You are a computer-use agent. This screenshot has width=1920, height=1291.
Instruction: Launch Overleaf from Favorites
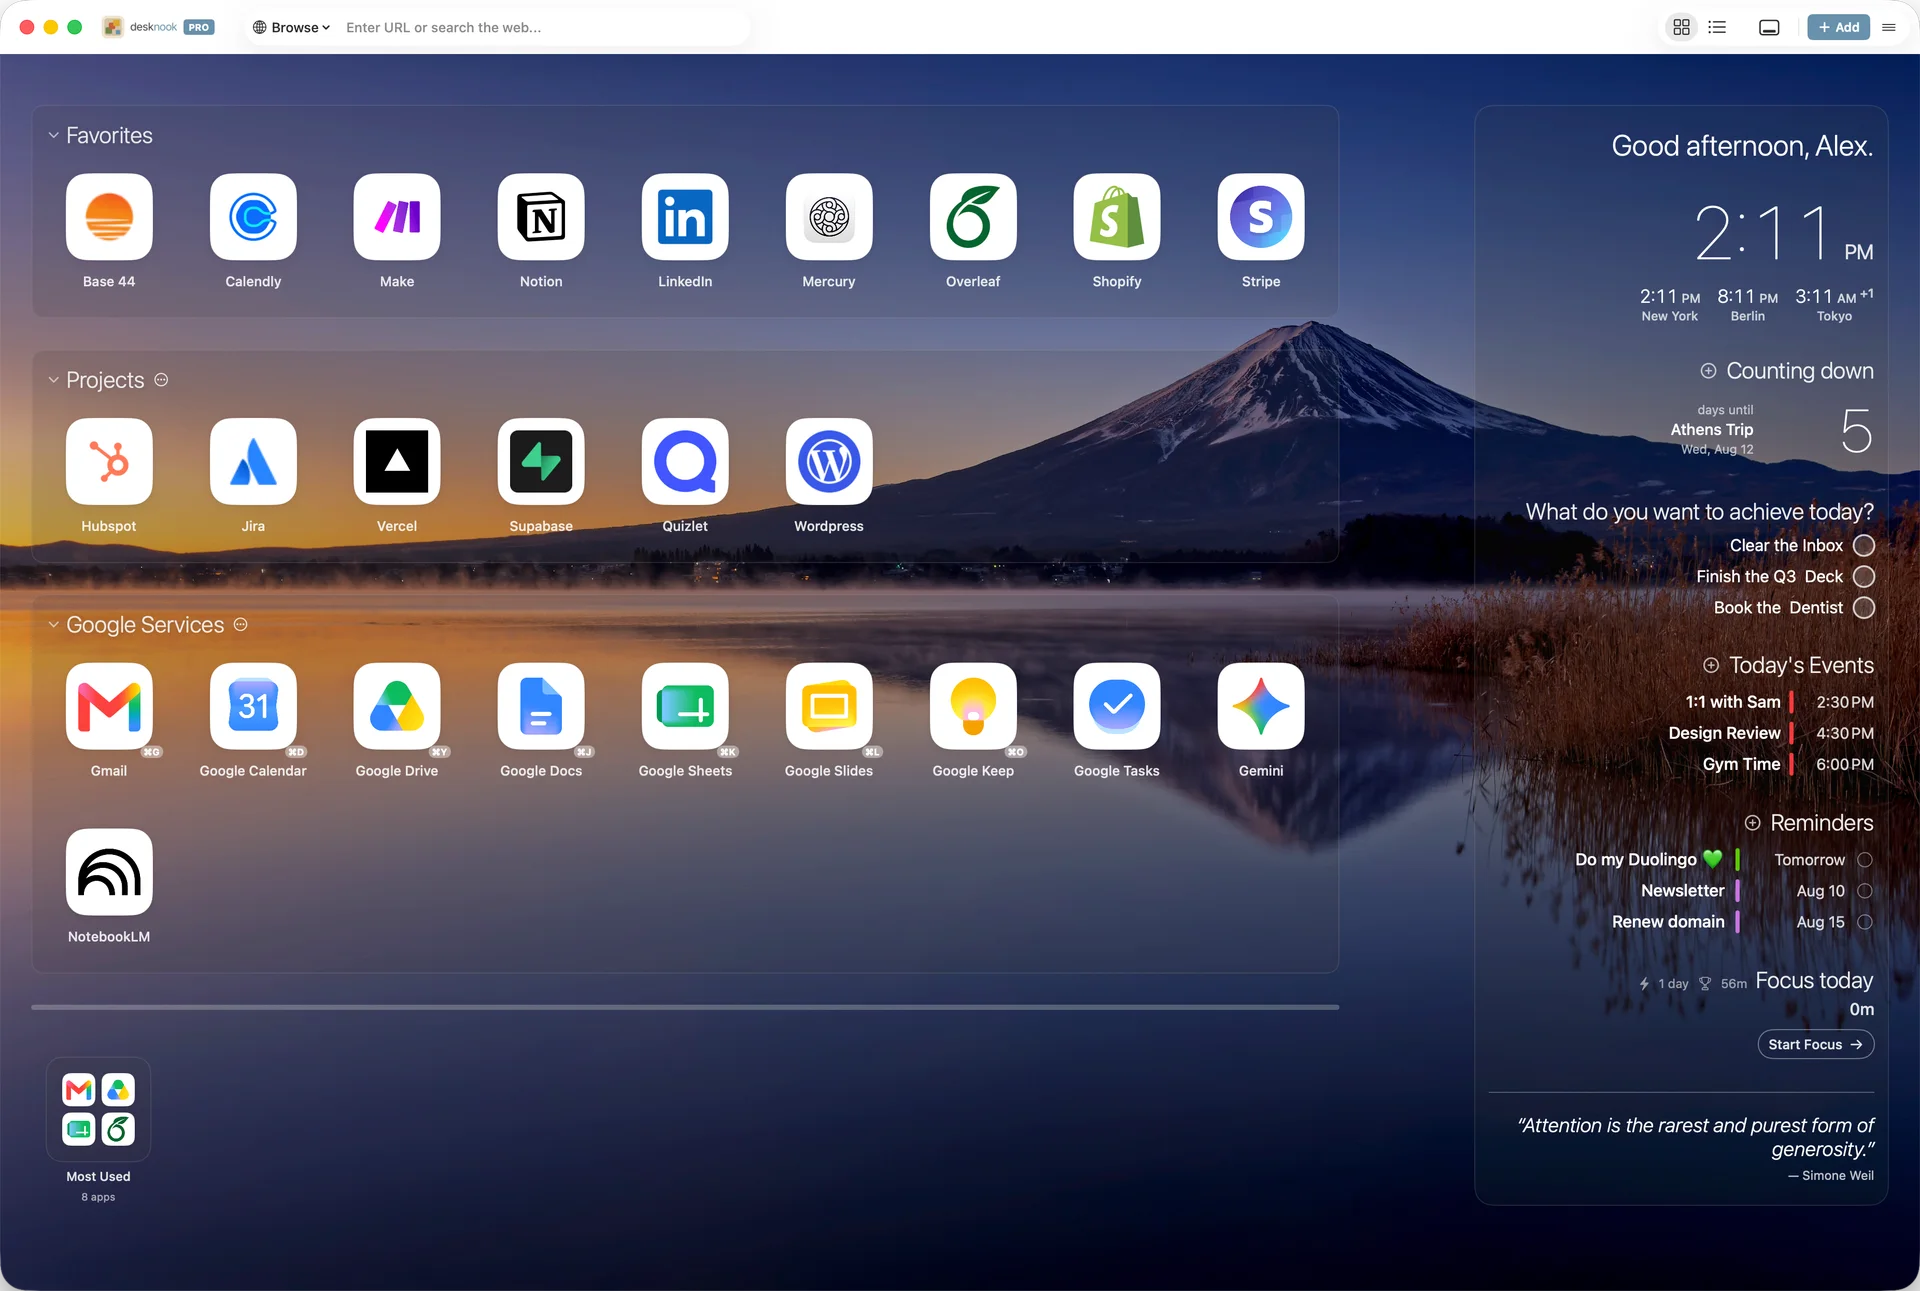(x=973, y=217)
